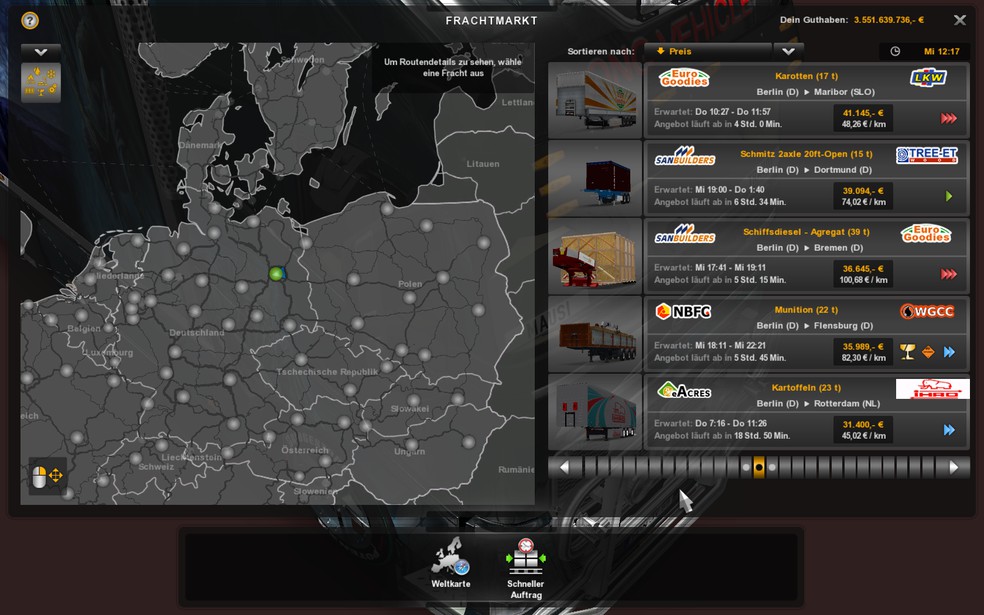Viewport: 984px width, 615px height.
Task: Click the 31.400,- € price
Action: click(863, 424)
